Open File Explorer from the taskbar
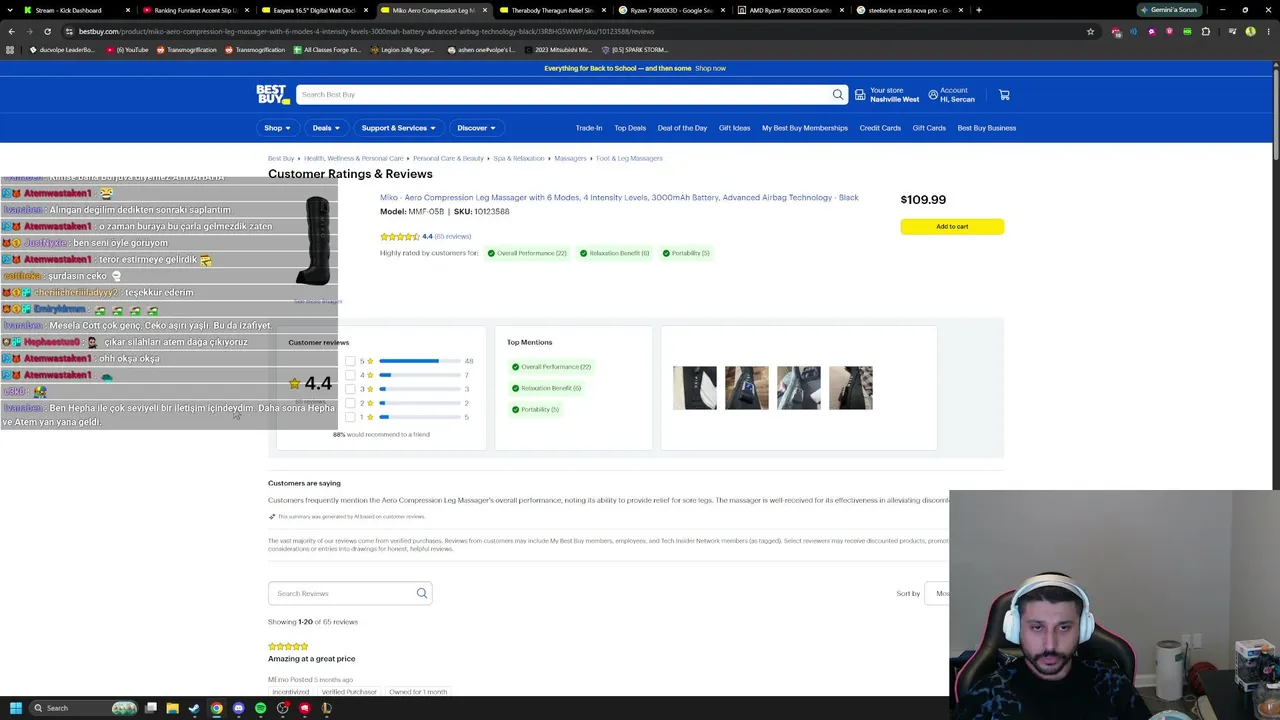The width and height of the screenshot is (1280, 720). [x=173, y=708]
